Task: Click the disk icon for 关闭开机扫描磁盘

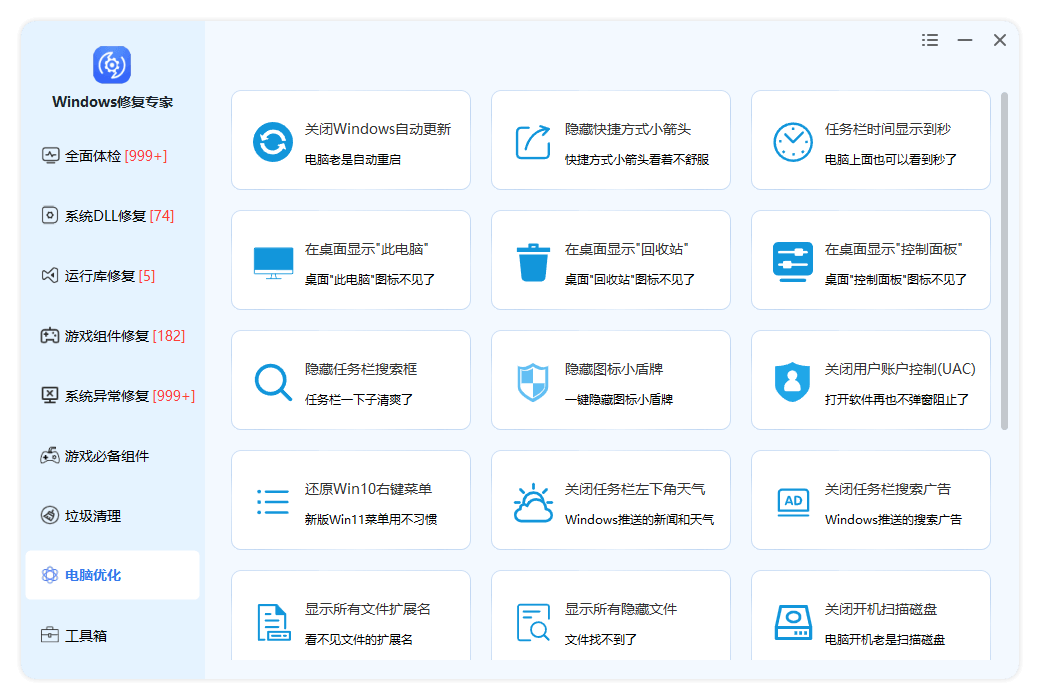Action: coord(793,622)
